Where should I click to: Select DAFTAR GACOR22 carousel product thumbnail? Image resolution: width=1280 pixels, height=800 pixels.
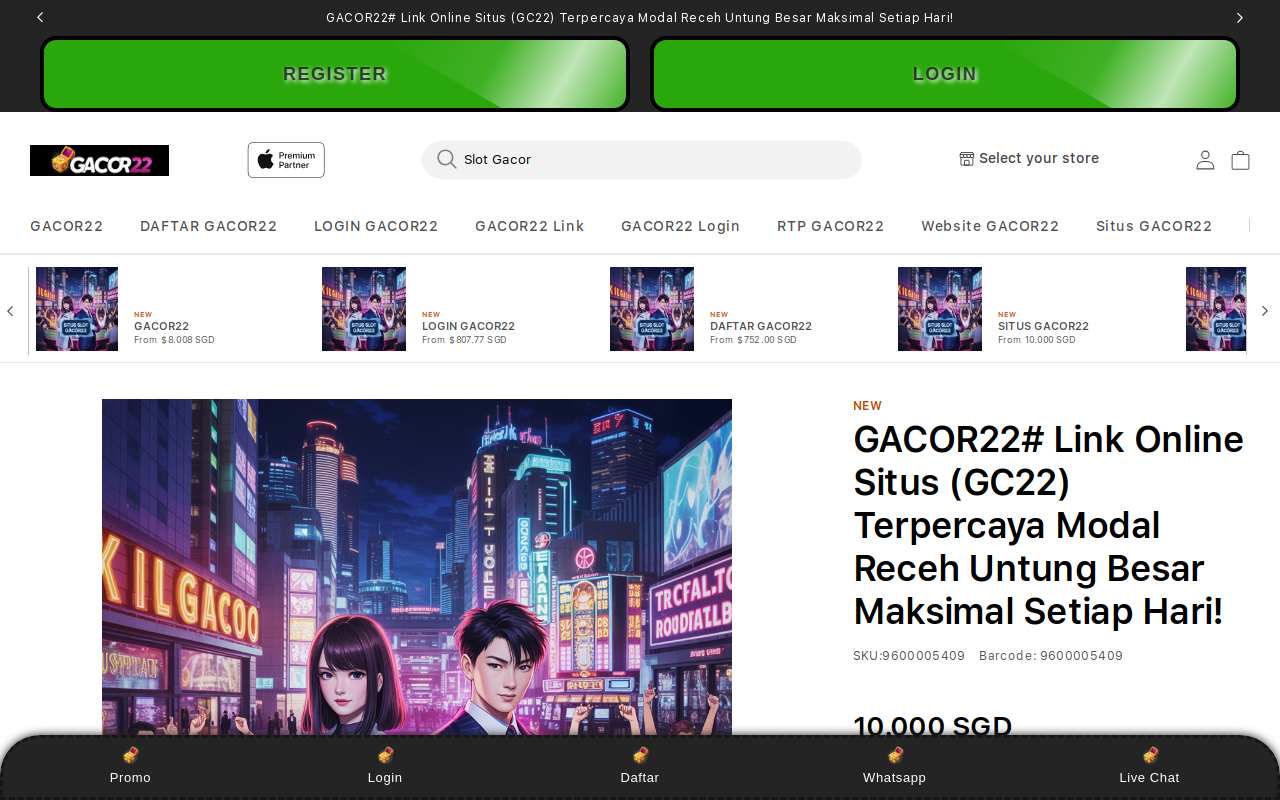coord(652,309)
